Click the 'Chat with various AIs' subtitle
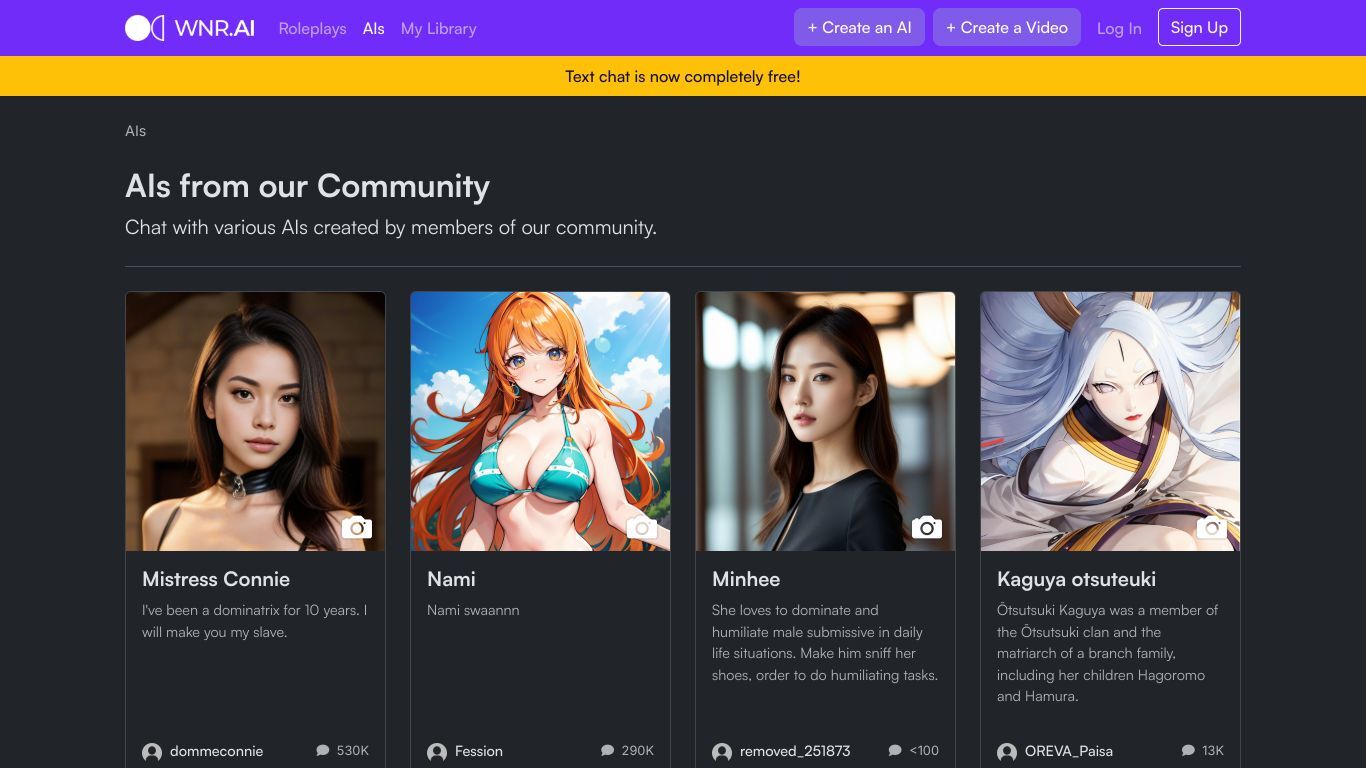Image resolution: width=1366 pixels, height=768 pixels. coord(391,227)
